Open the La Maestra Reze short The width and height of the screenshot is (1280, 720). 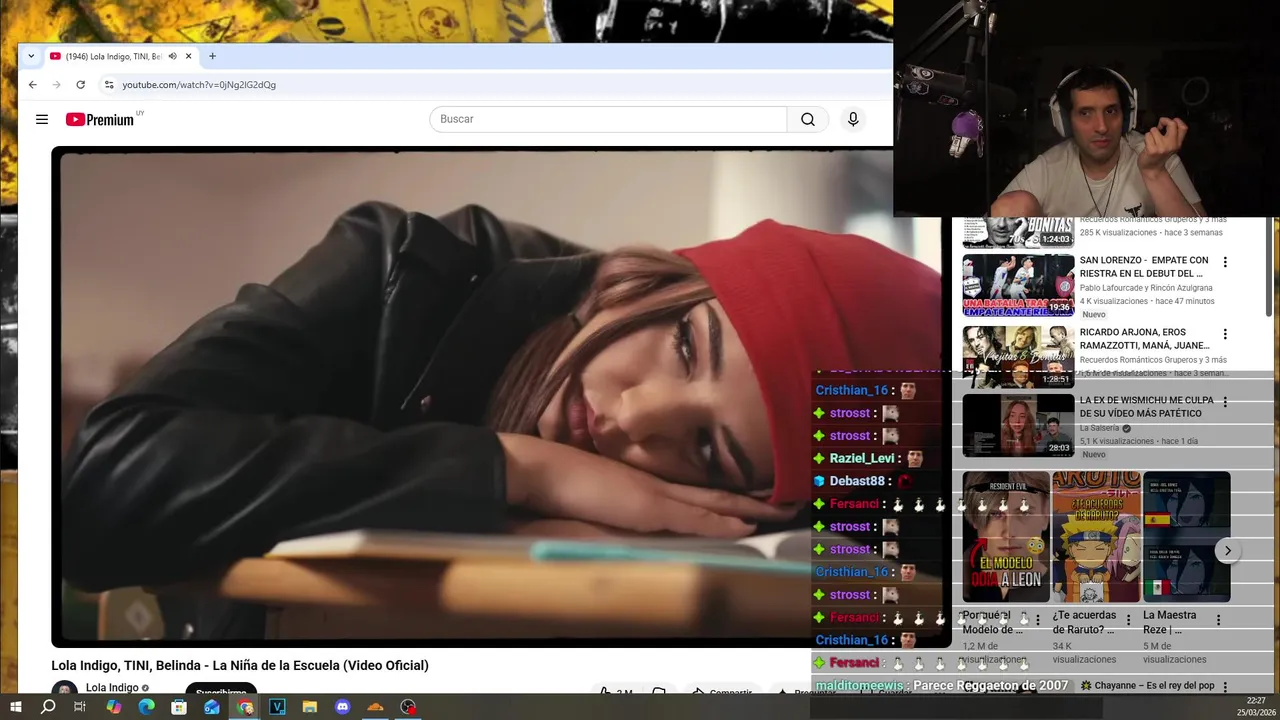[1187, 537]
